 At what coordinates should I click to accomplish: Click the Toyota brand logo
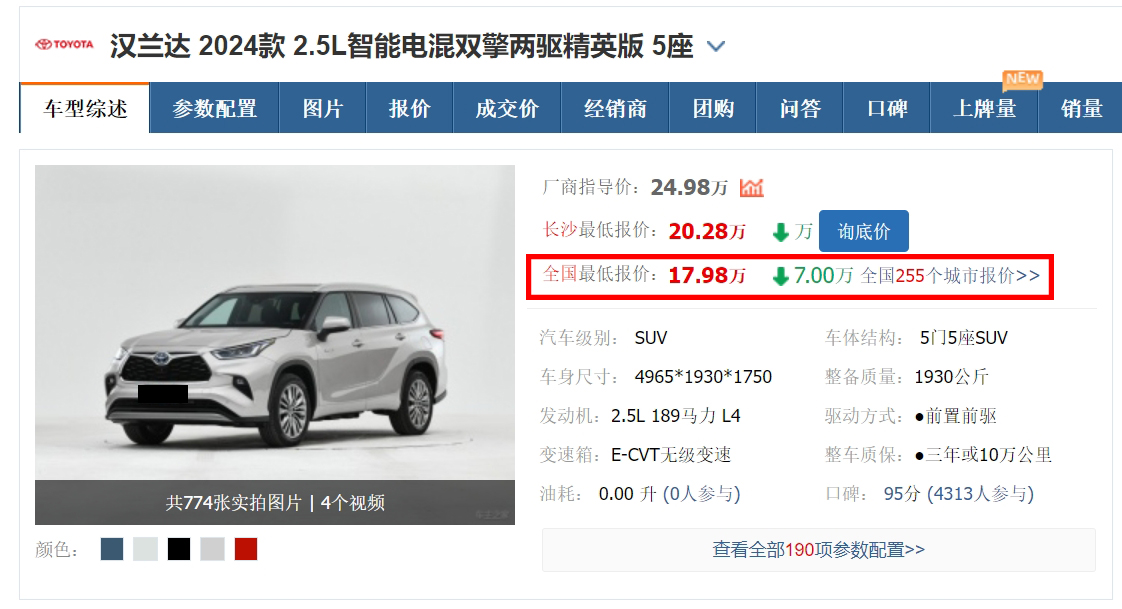click(x=64, y=44)
